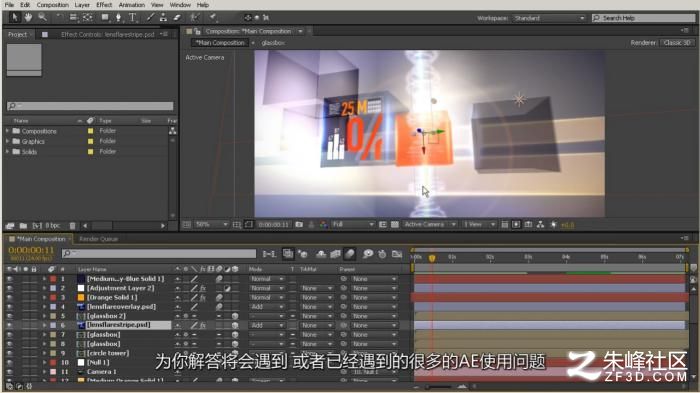Viewport: 700px width, 393px height.
Task: Expand the Compositions folder
Action: (x=7, y=131)
